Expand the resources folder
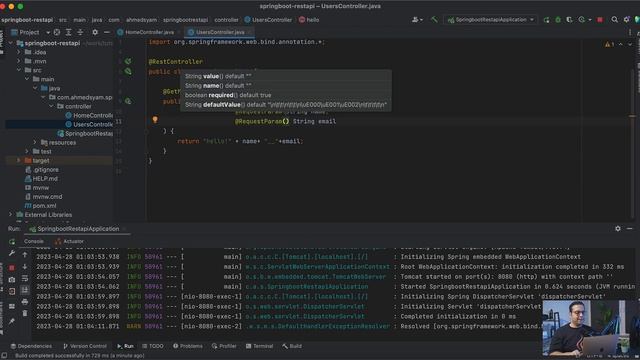The height and width of the screenshot is (360, 640). coord(35,142)
